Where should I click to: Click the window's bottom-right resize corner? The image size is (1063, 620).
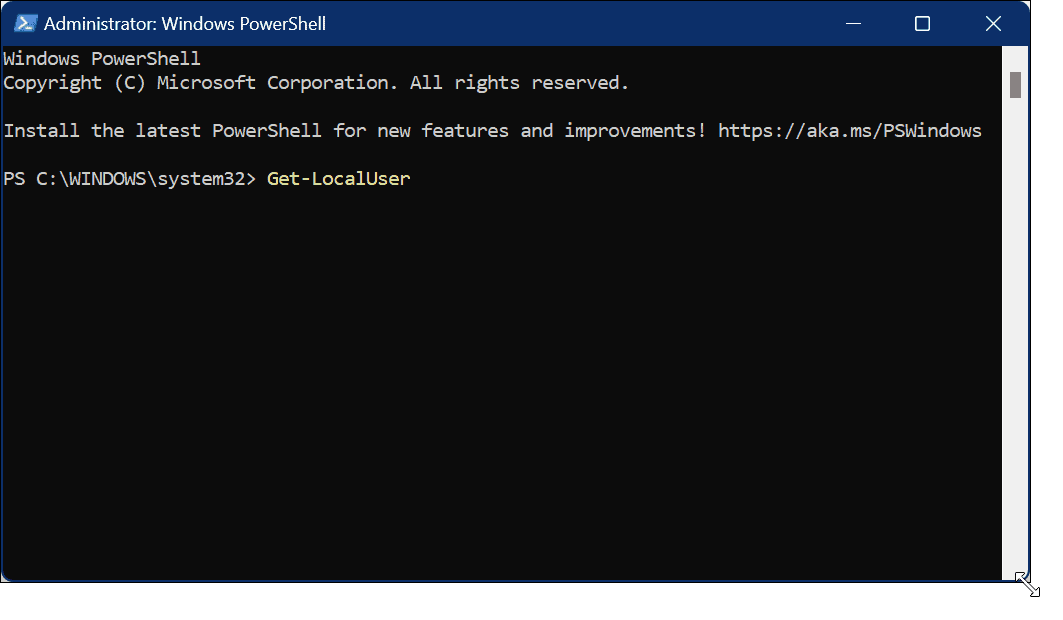[x=1026, y=582]
